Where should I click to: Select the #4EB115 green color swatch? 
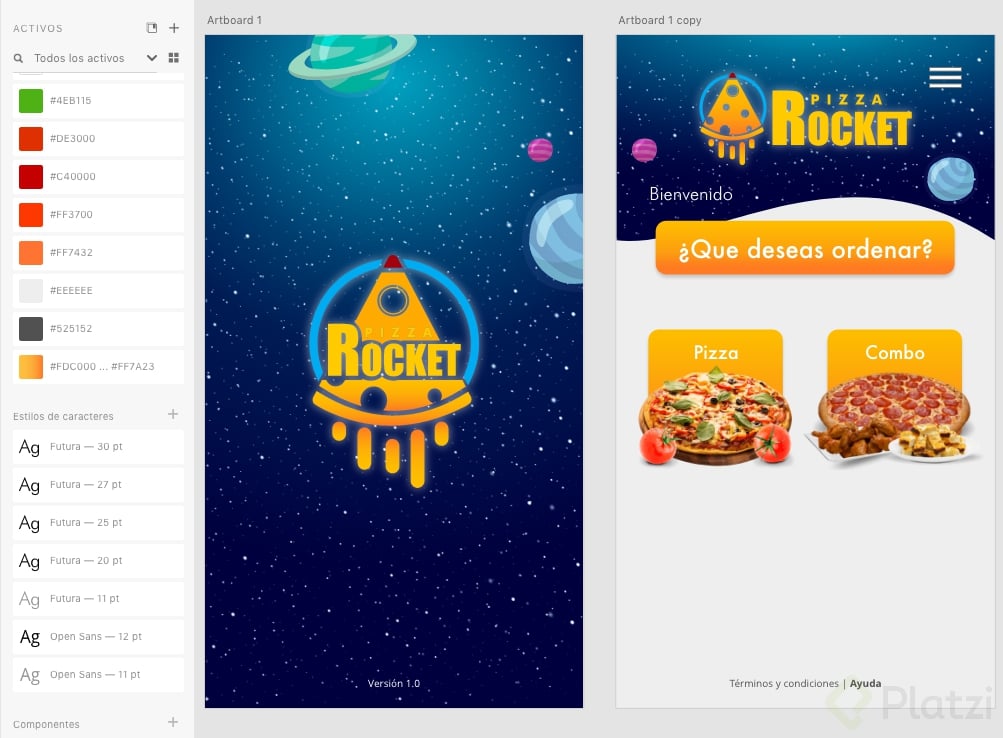click(x=31, y=101)
